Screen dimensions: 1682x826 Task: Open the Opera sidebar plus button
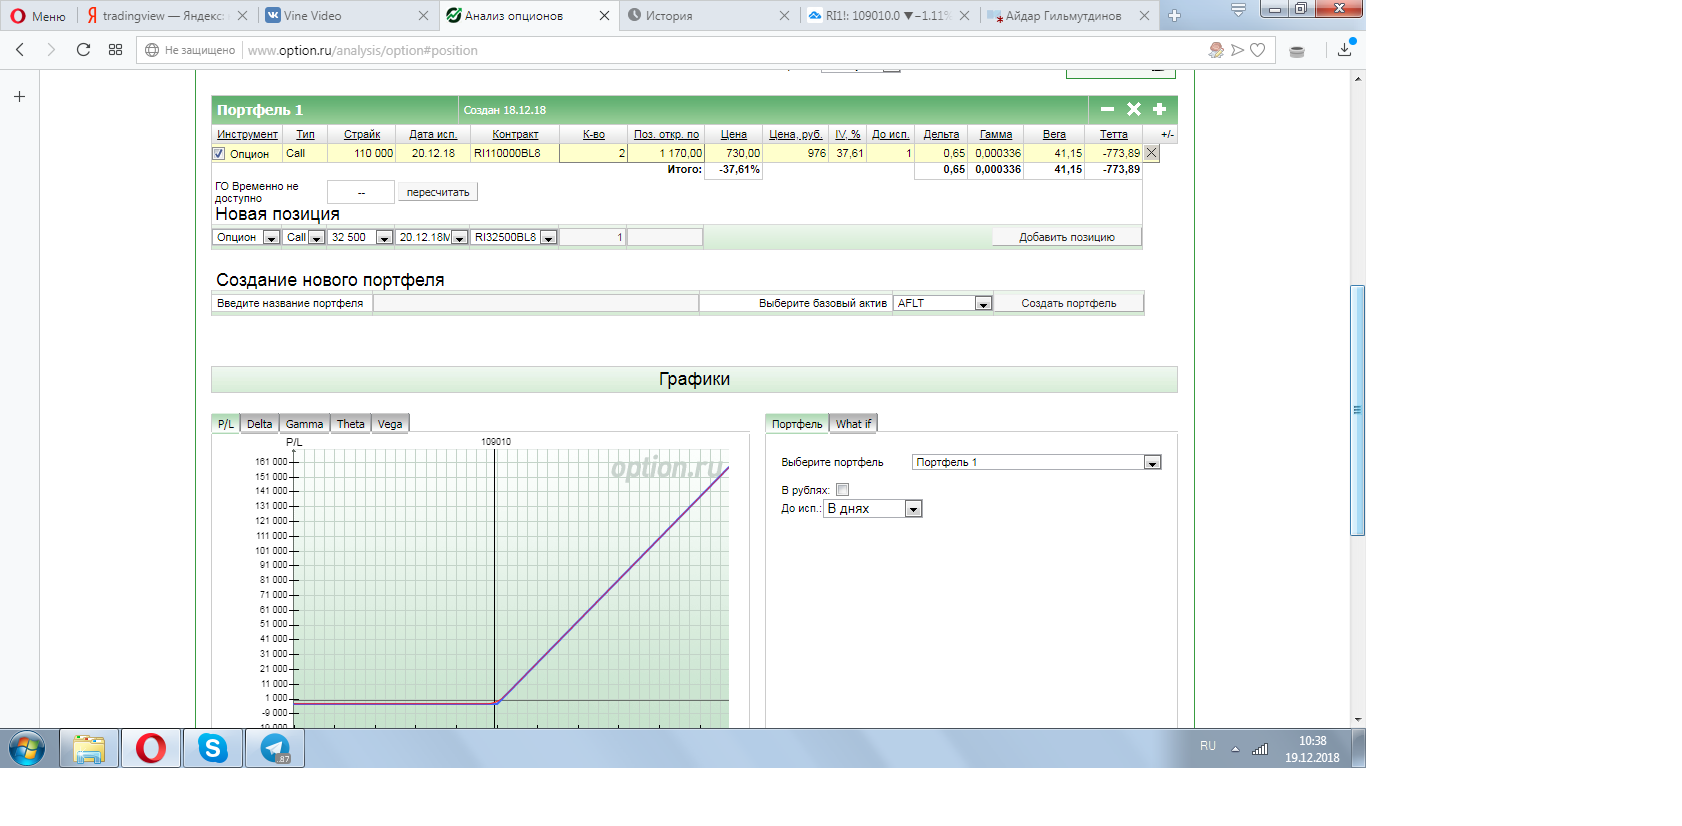click(19, 97)
